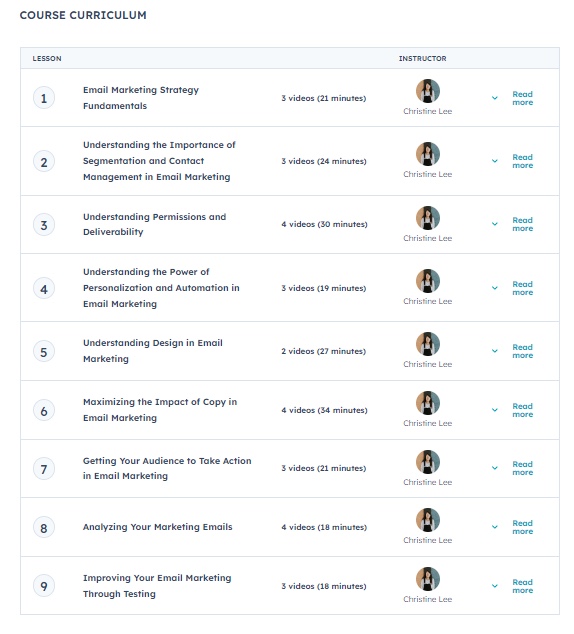Viewport: 574px width, 634px height.
Task: Click Read more for lesson 8 Analyzing Emails
Action: [x=523, y=527]
